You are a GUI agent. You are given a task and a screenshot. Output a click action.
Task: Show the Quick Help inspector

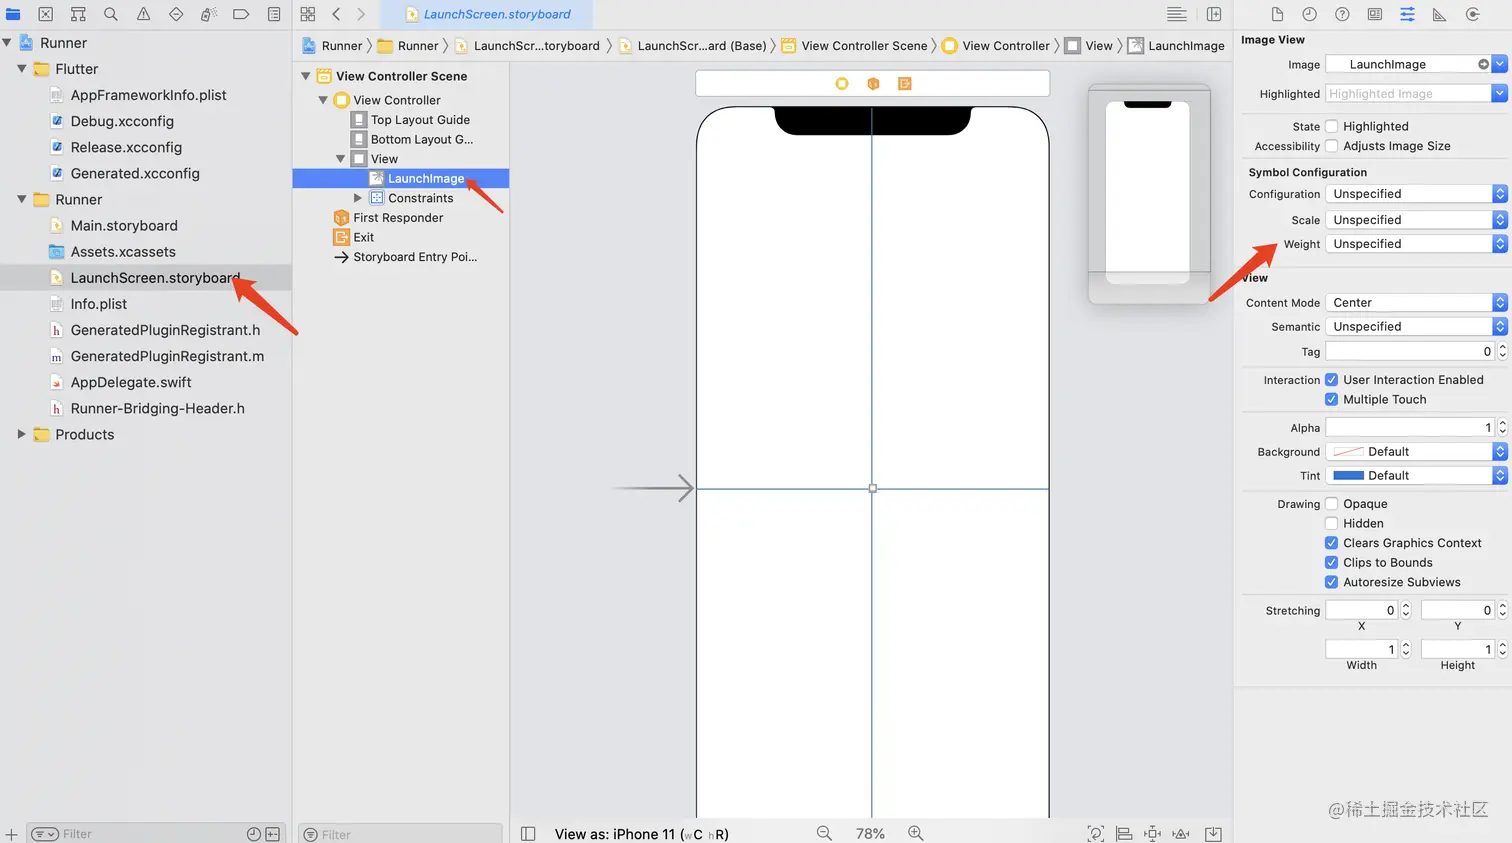(1342, 14)
